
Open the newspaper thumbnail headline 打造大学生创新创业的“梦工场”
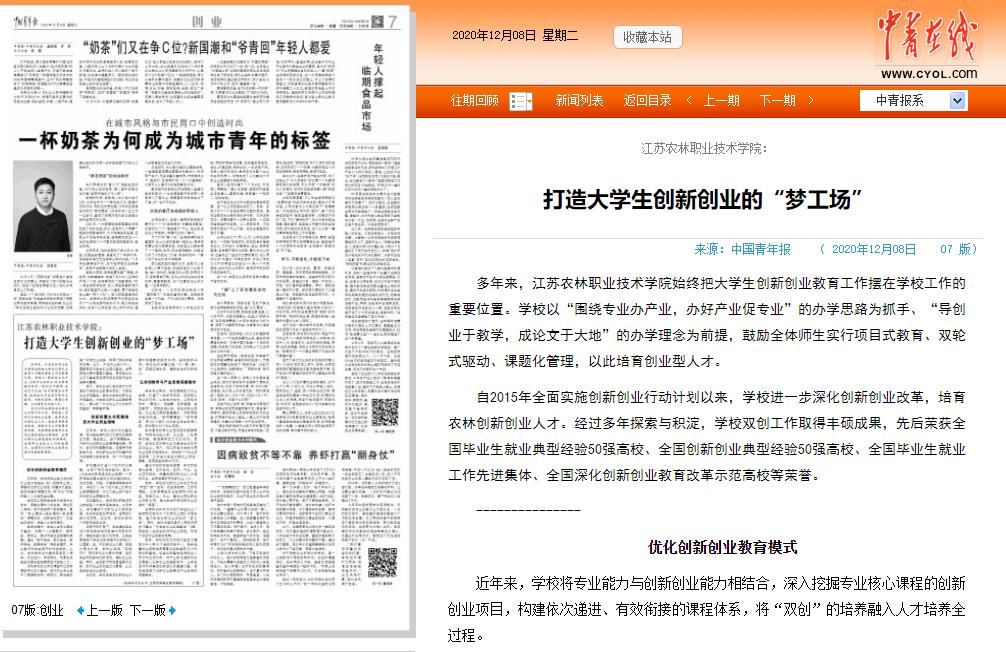coord(109,343)
